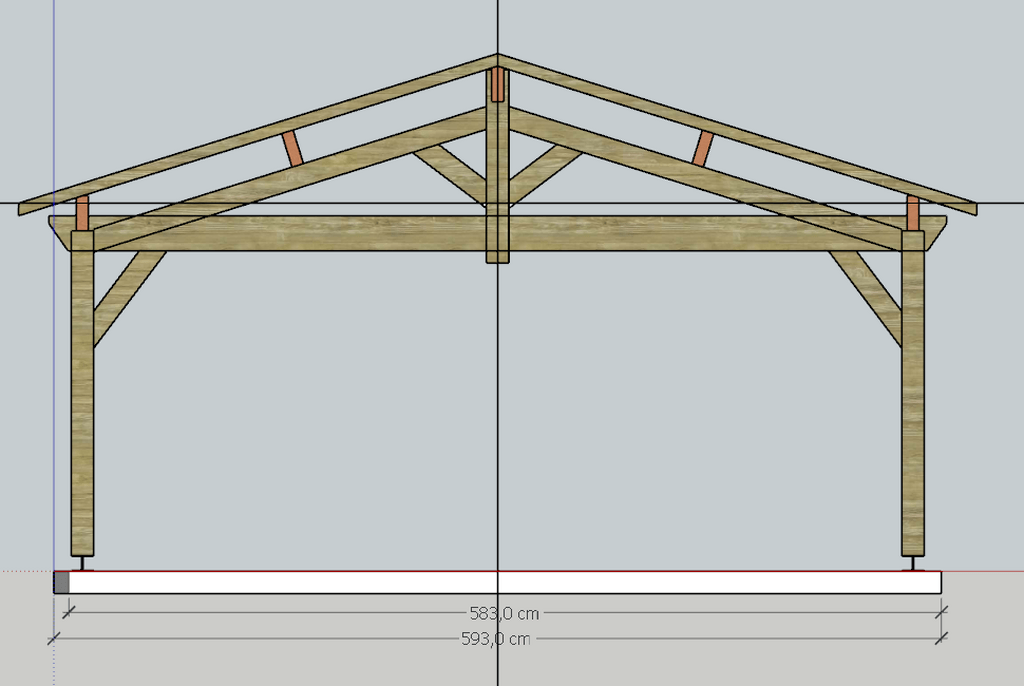Viewport: 1024px width, 686px height.
Task: Select the orange purlin above the left post
Action: tap(82, 213)
